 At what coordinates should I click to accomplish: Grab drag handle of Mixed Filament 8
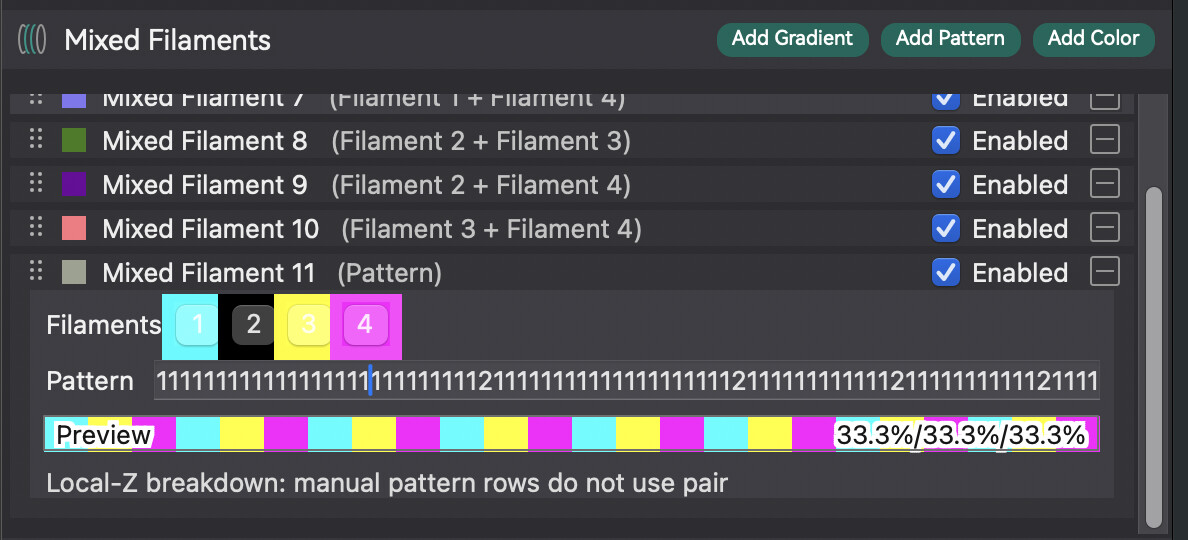[x=35, y=140]
